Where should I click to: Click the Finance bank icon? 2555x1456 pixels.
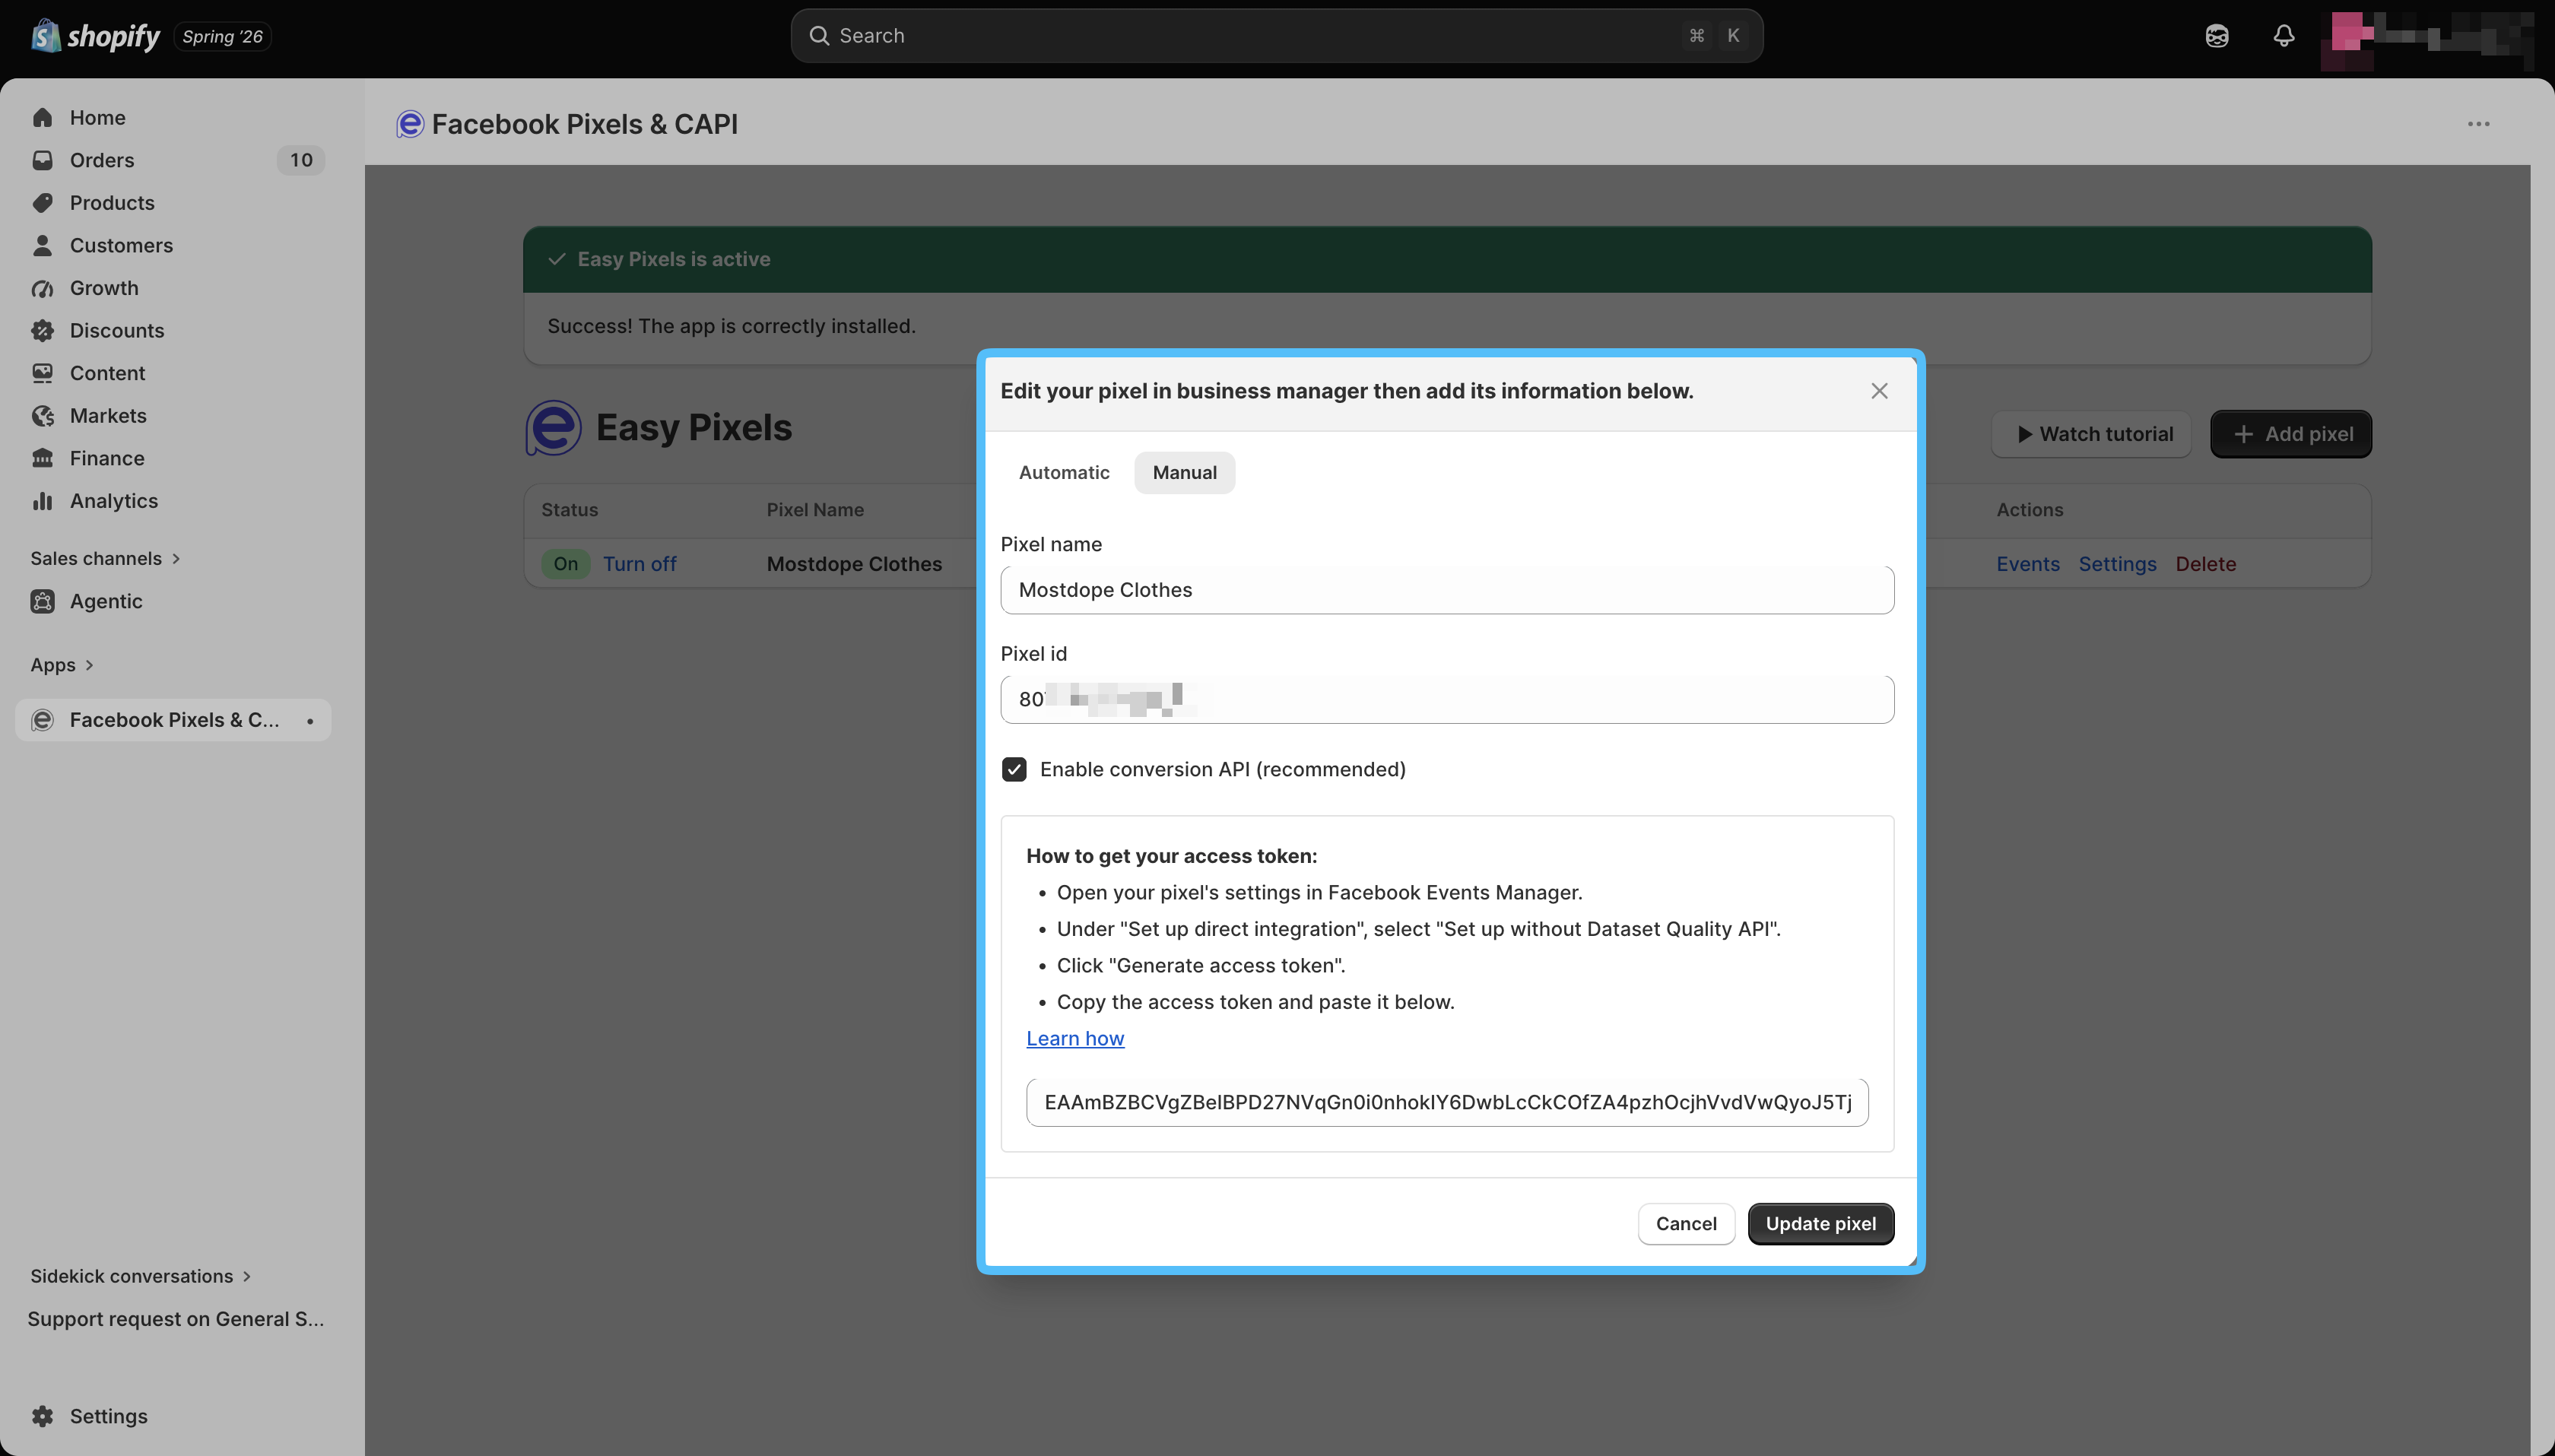click(x=42, y=458)
